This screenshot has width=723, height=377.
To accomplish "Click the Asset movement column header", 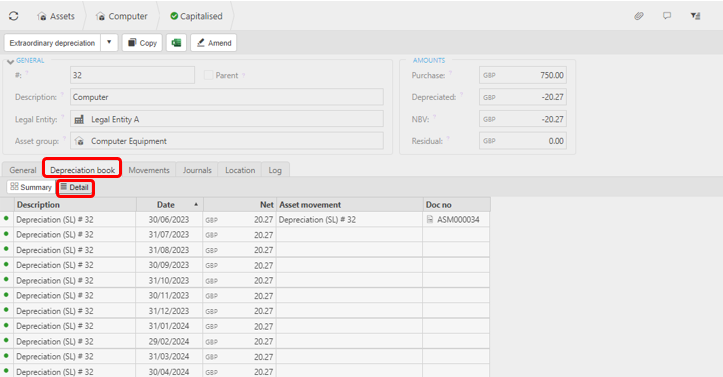I will (x=350, y=205).
